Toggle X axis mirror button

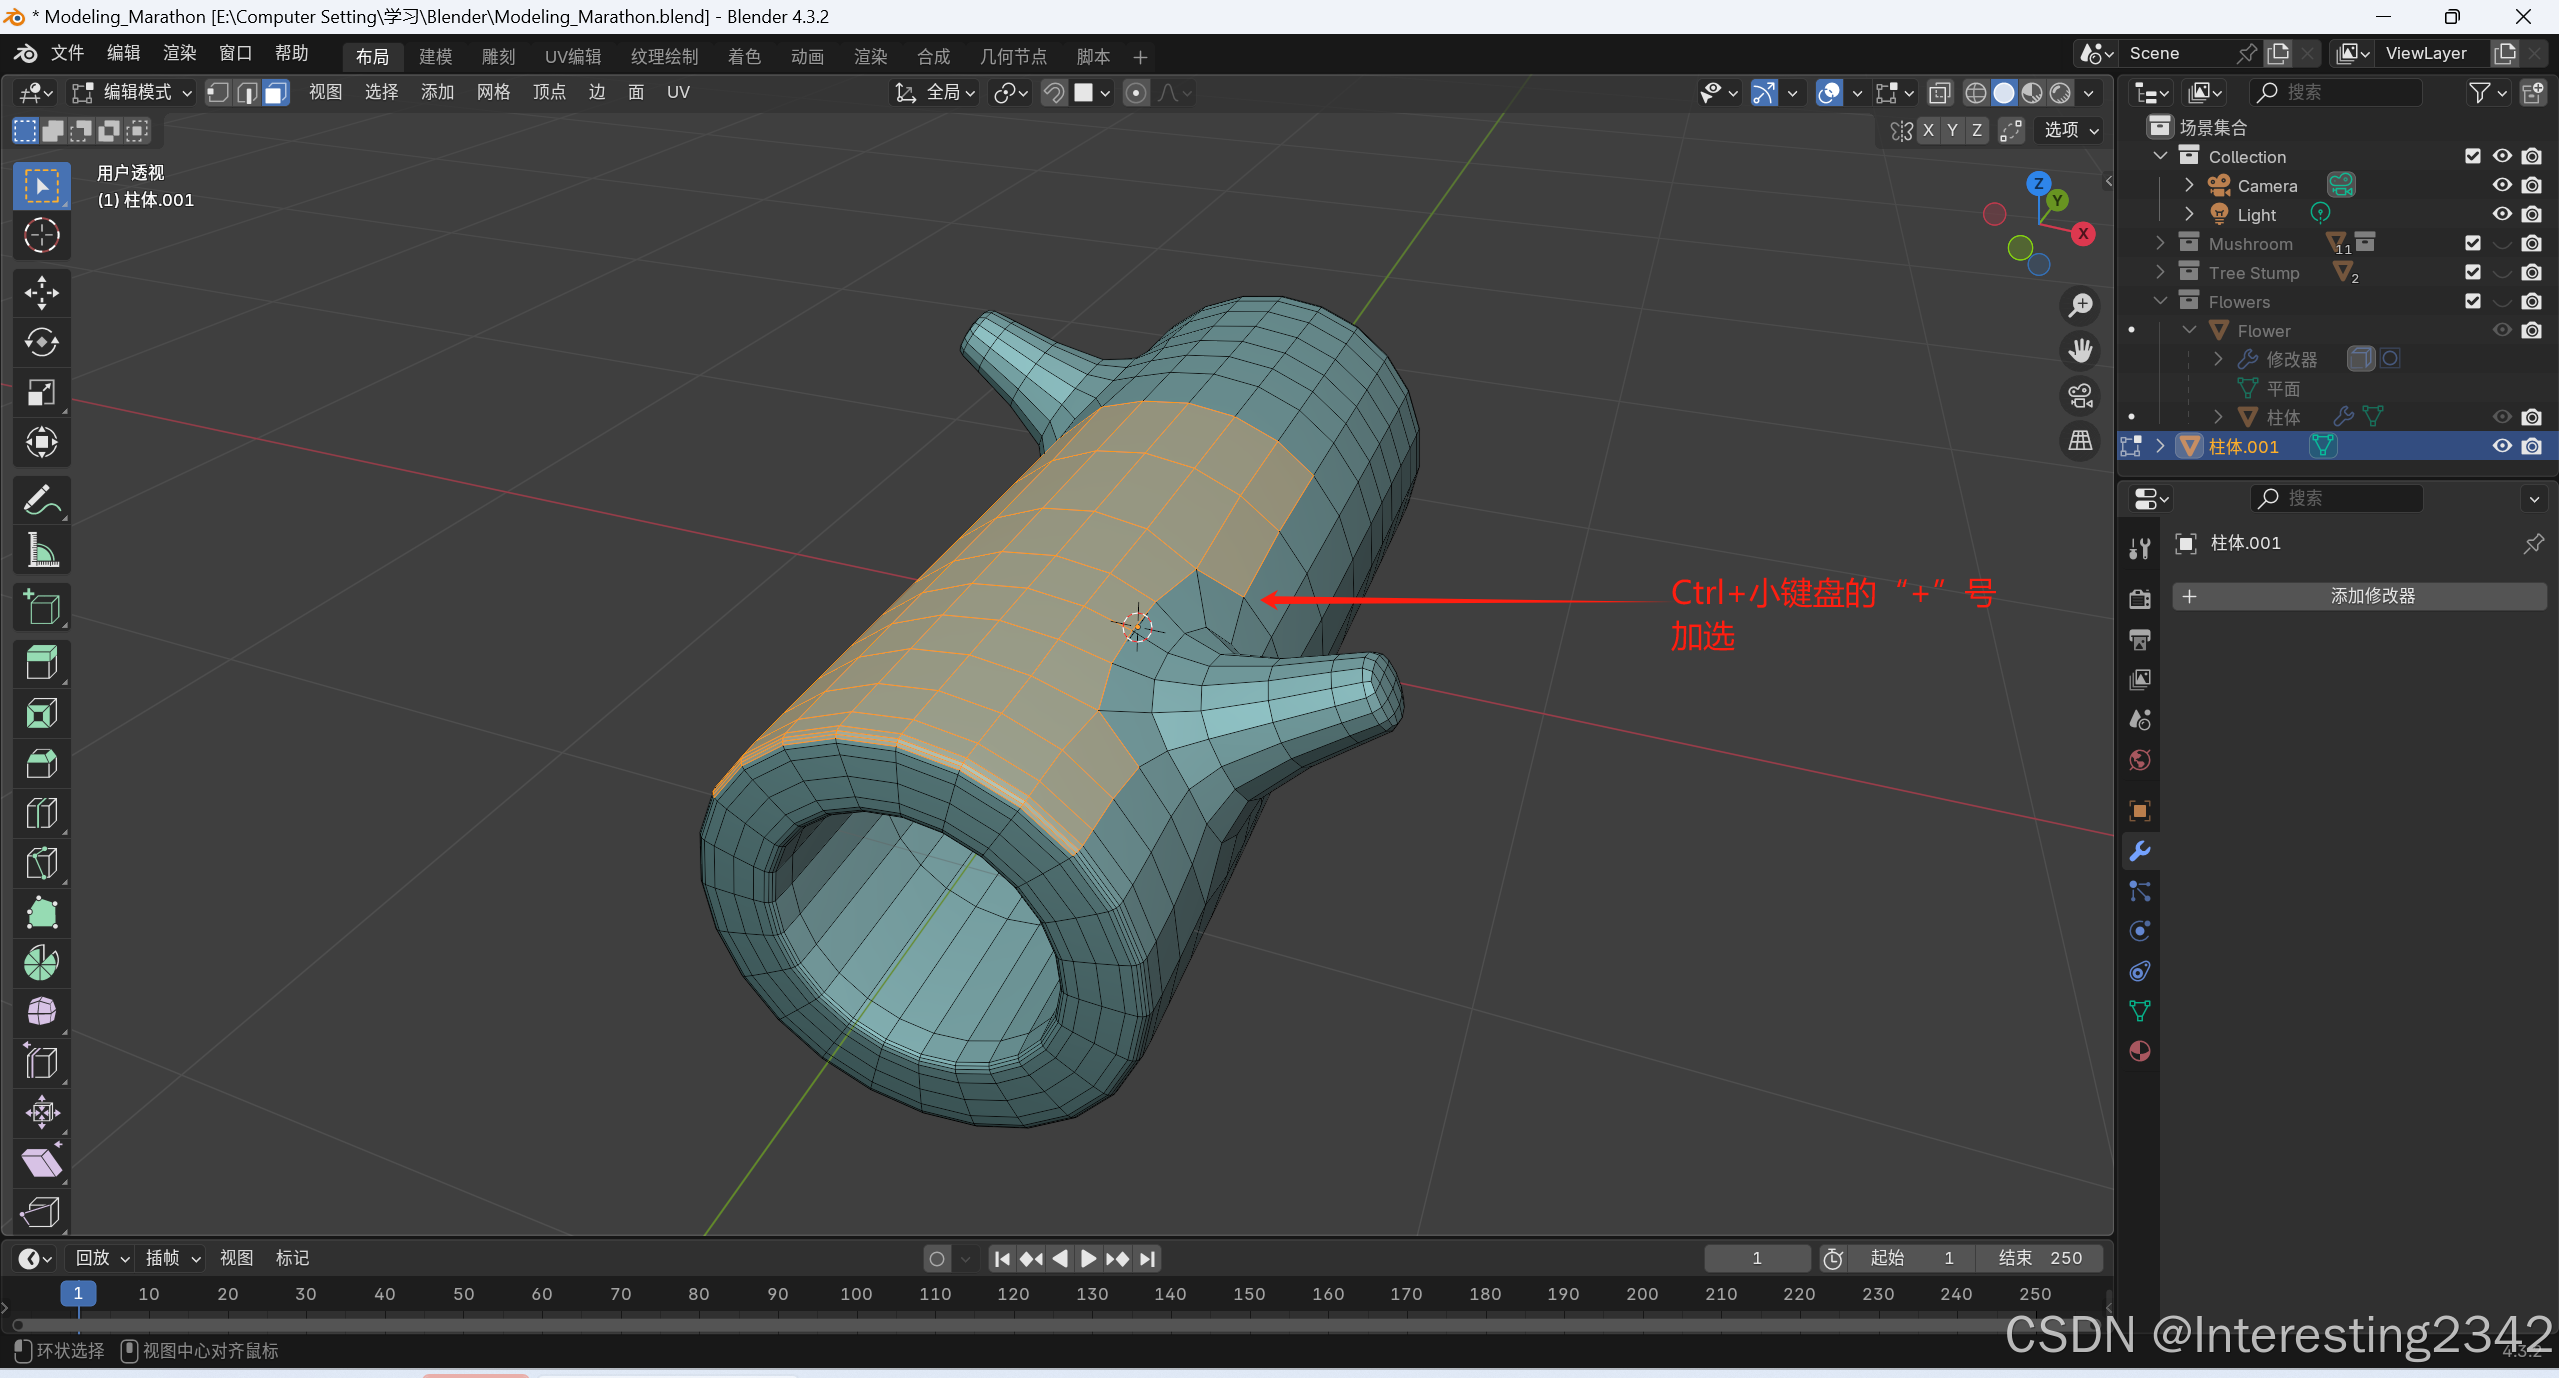click(1928, 130)
